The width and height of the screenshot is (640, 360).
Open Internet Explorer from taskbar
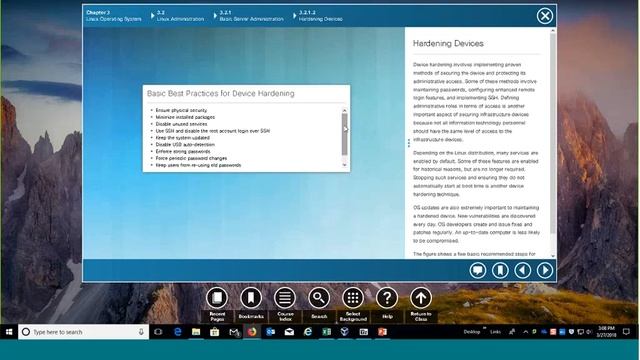point(308,332)
